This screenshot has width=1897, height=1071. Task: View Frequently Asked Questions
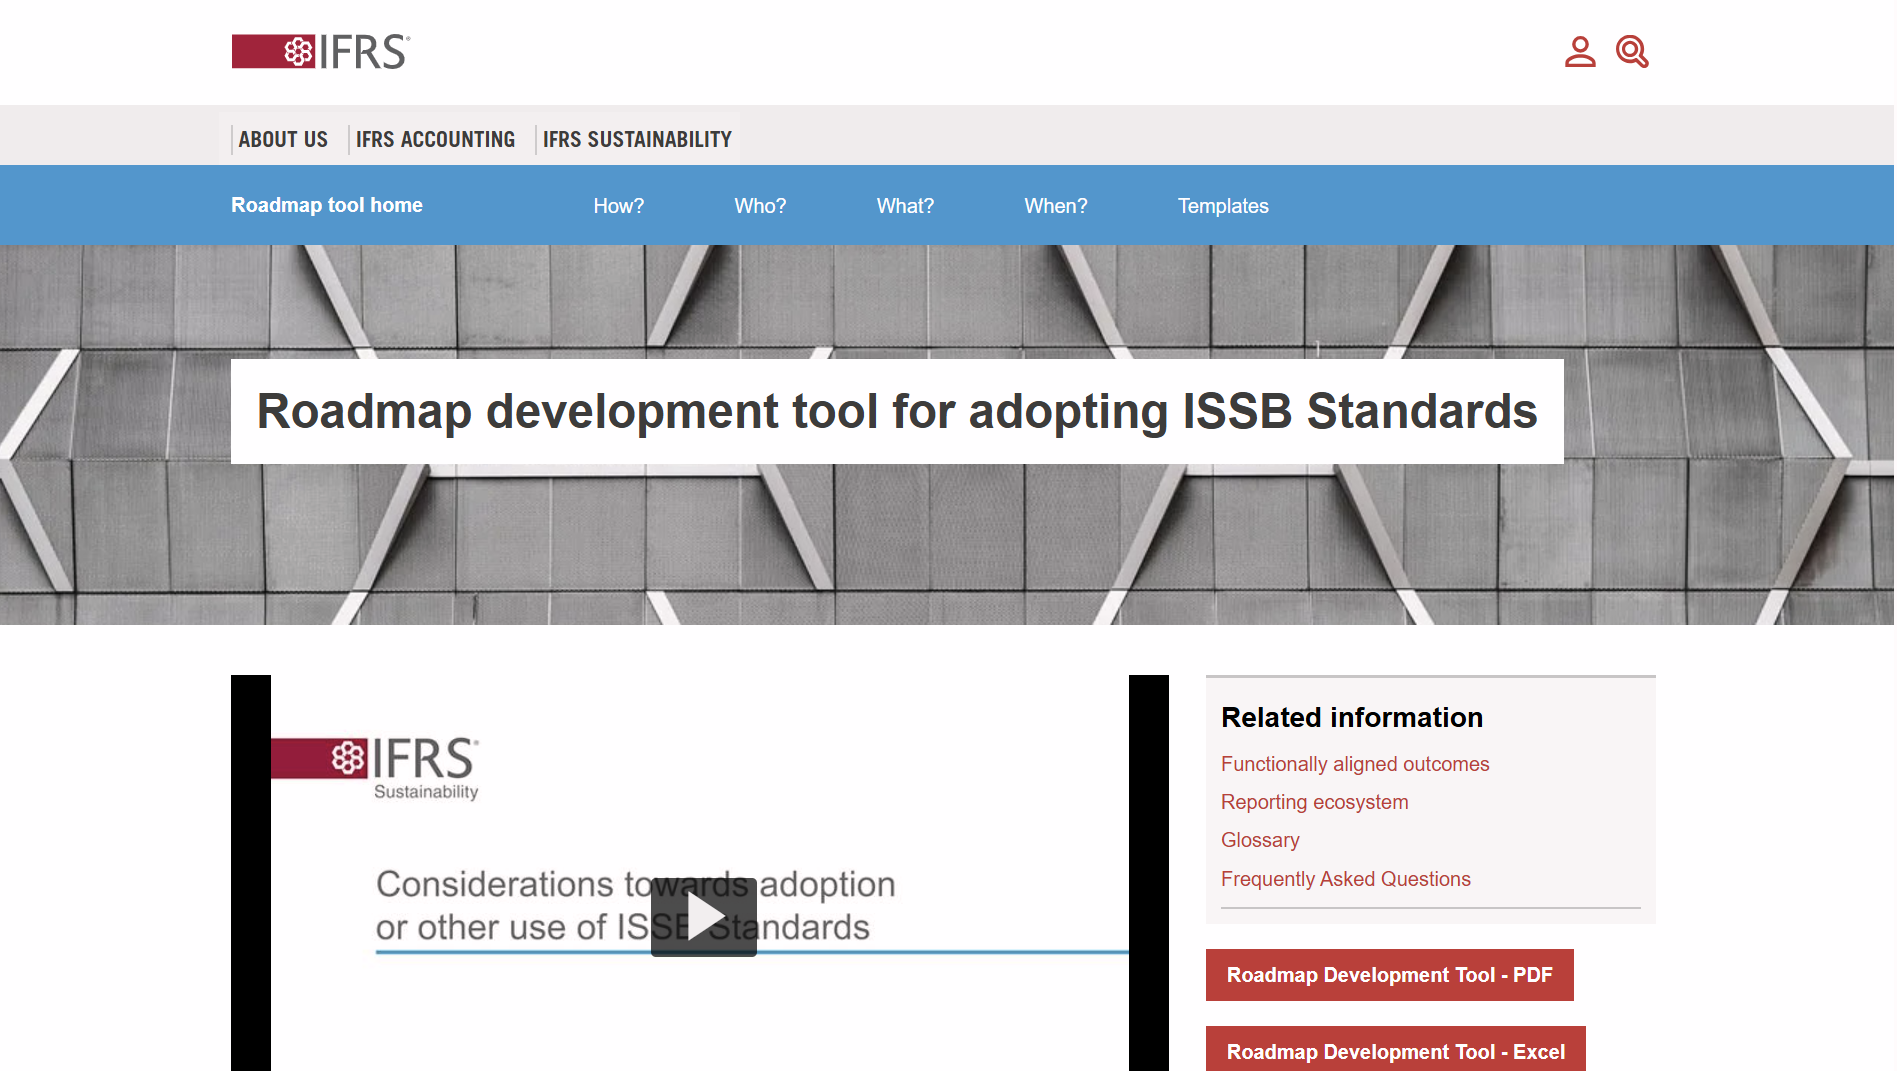[1345, 879]
